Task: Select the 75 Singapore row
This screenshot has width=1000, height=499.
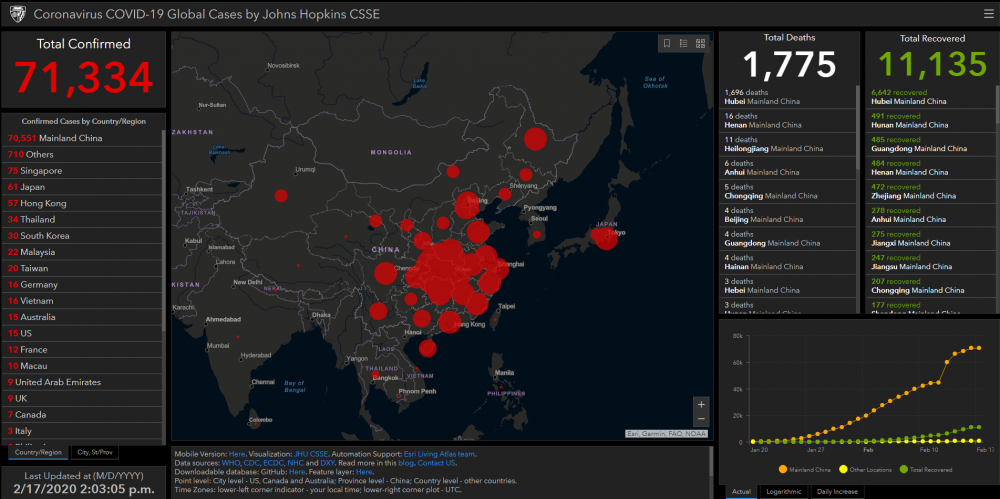Action: coord(82,170)
